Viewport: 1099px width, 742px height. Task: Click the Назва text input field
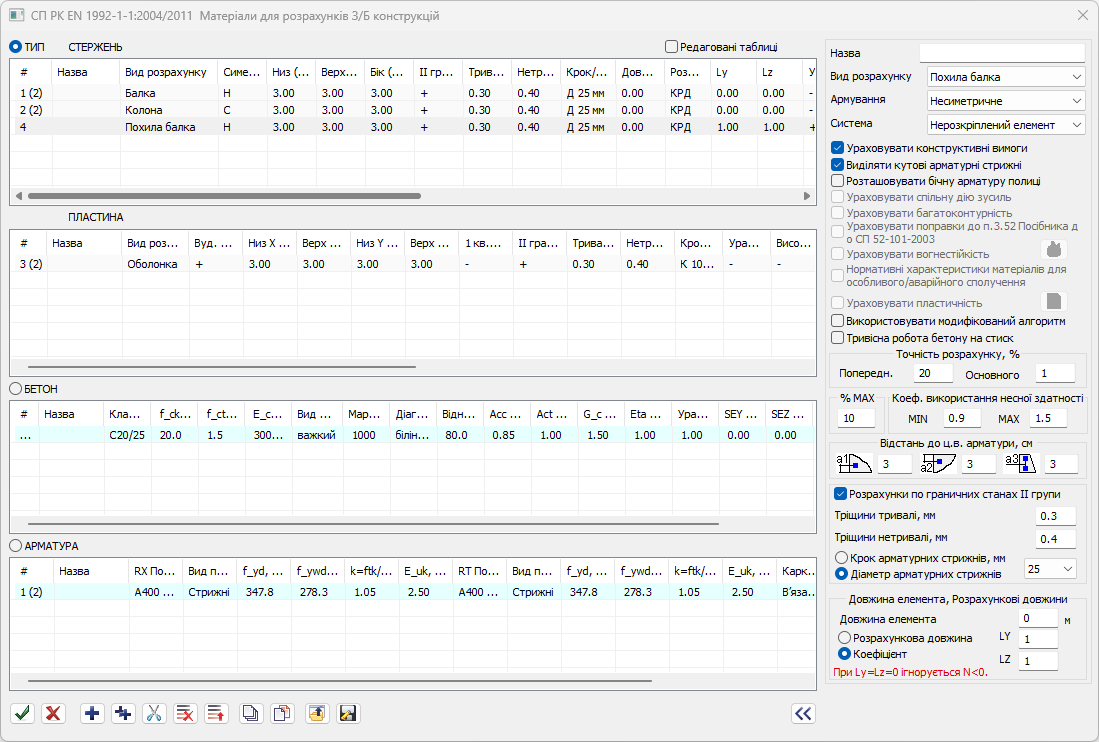point(1001,53)
